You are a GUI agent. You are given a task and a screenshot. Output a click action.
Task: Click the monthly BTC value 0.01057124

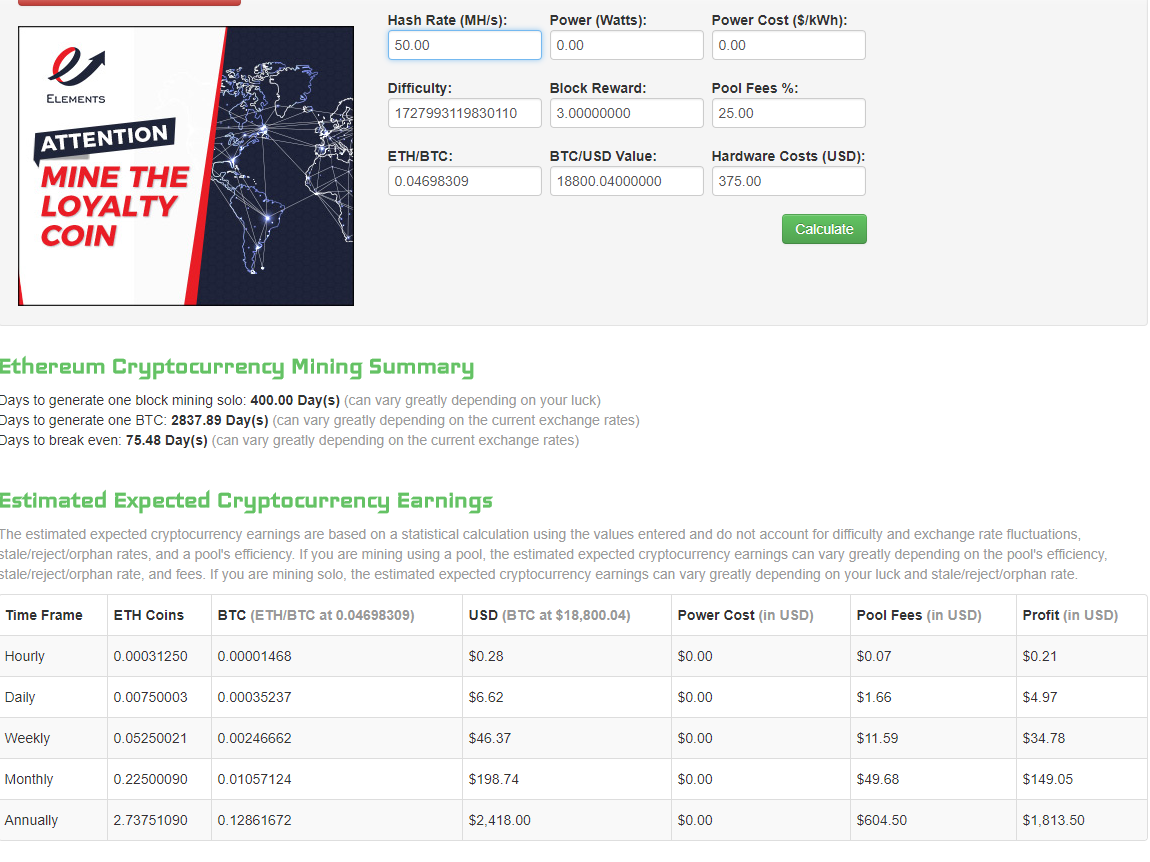point(254,779)
